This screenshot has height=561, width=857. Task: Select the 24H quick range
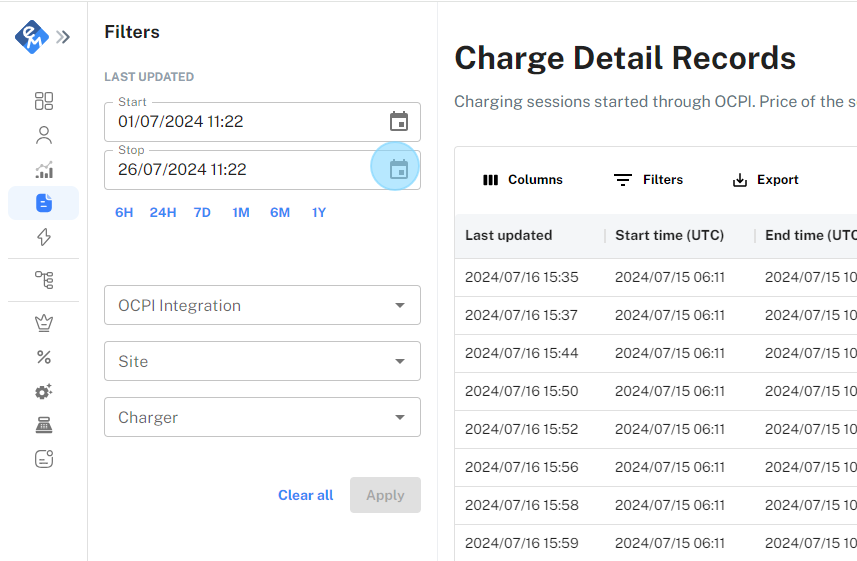163,212
